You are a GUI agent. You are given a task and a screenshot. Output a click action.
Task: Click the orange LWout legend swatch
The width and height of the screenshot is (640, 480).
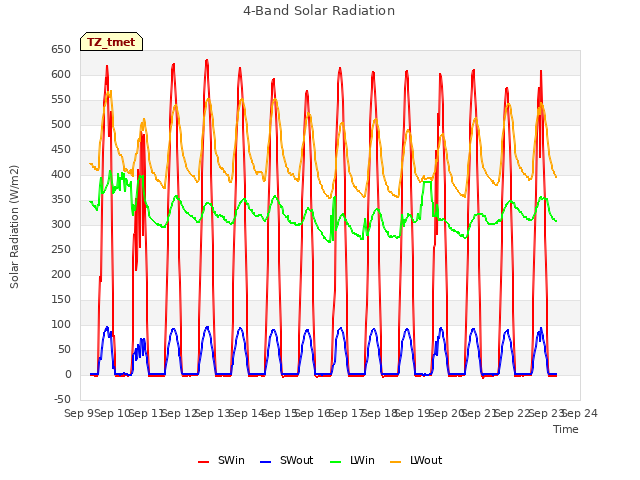396,462
